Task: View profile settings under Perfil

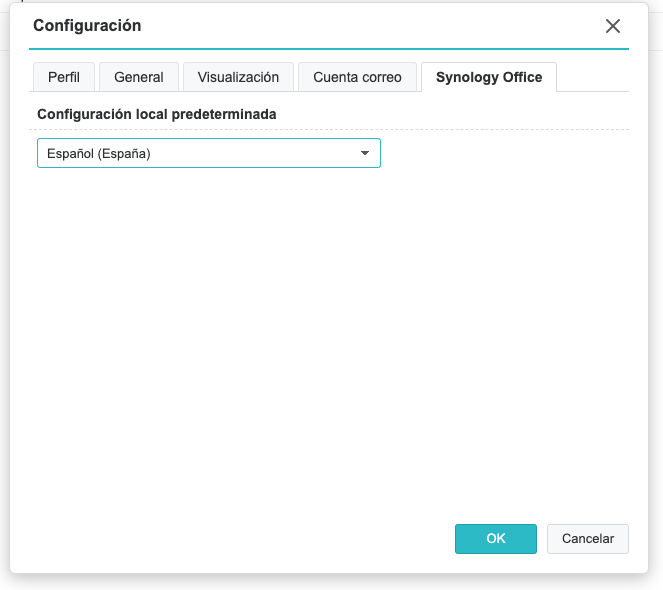Action: 64,77
